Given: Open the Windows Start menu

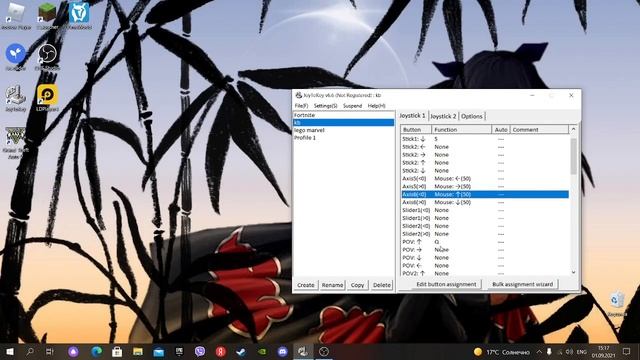Looking at the screenshot, I should [x=9, y=351].
